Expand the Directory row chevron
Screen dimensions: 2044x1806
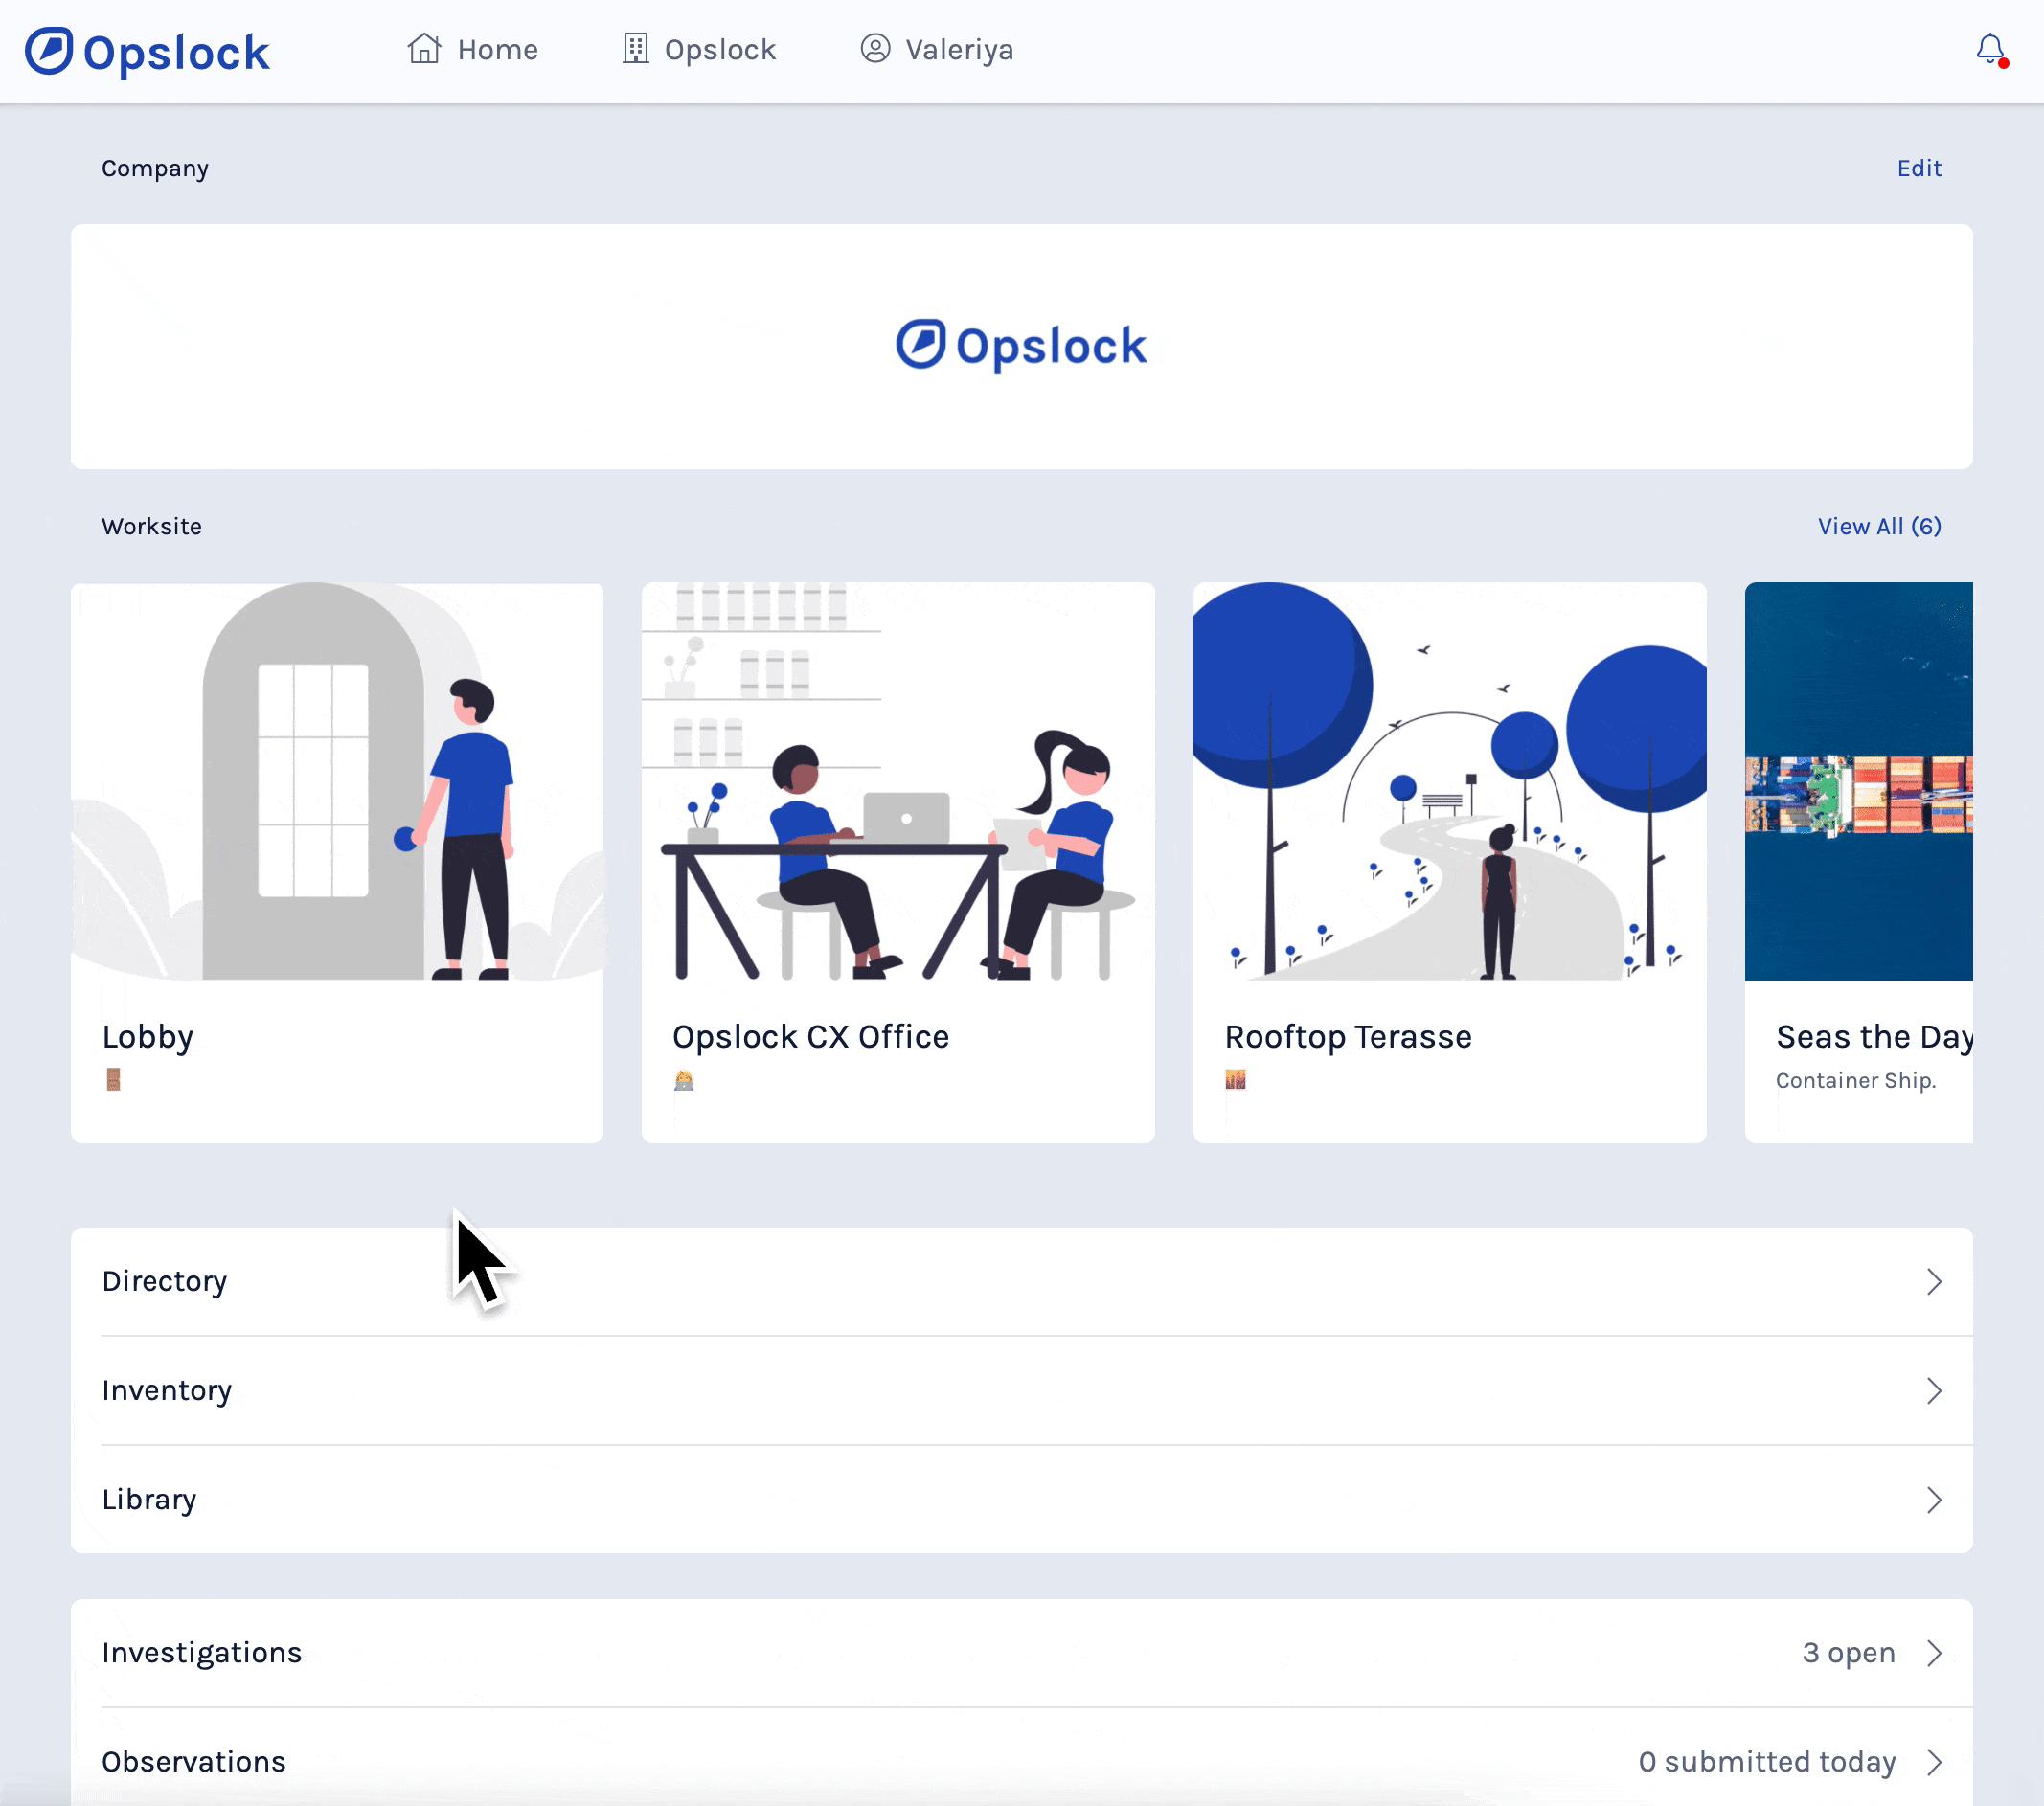(x=1933, y=1281)
